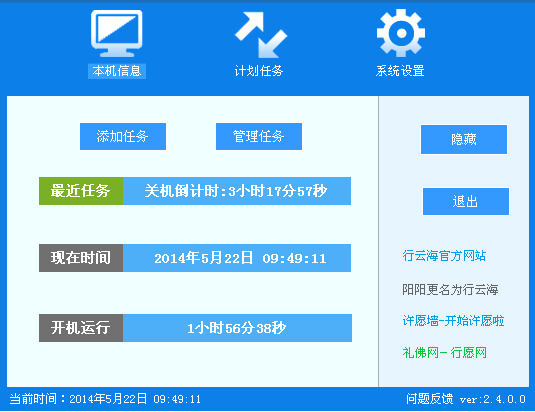
Task: Open the 管理任务 button
Action: tap(259, 136)
